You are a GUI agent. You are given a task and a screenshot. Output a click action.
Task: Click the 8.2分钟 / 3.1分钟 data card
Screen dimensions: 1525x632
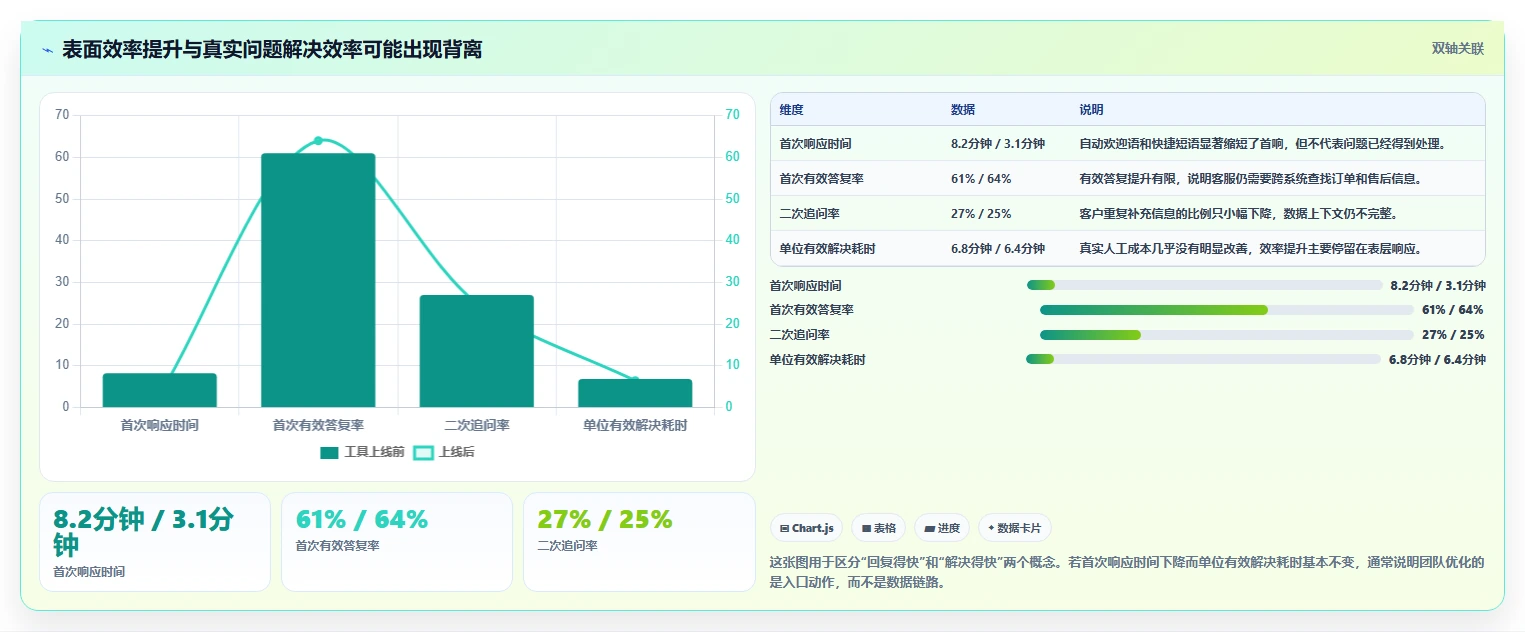coord(155,542)
